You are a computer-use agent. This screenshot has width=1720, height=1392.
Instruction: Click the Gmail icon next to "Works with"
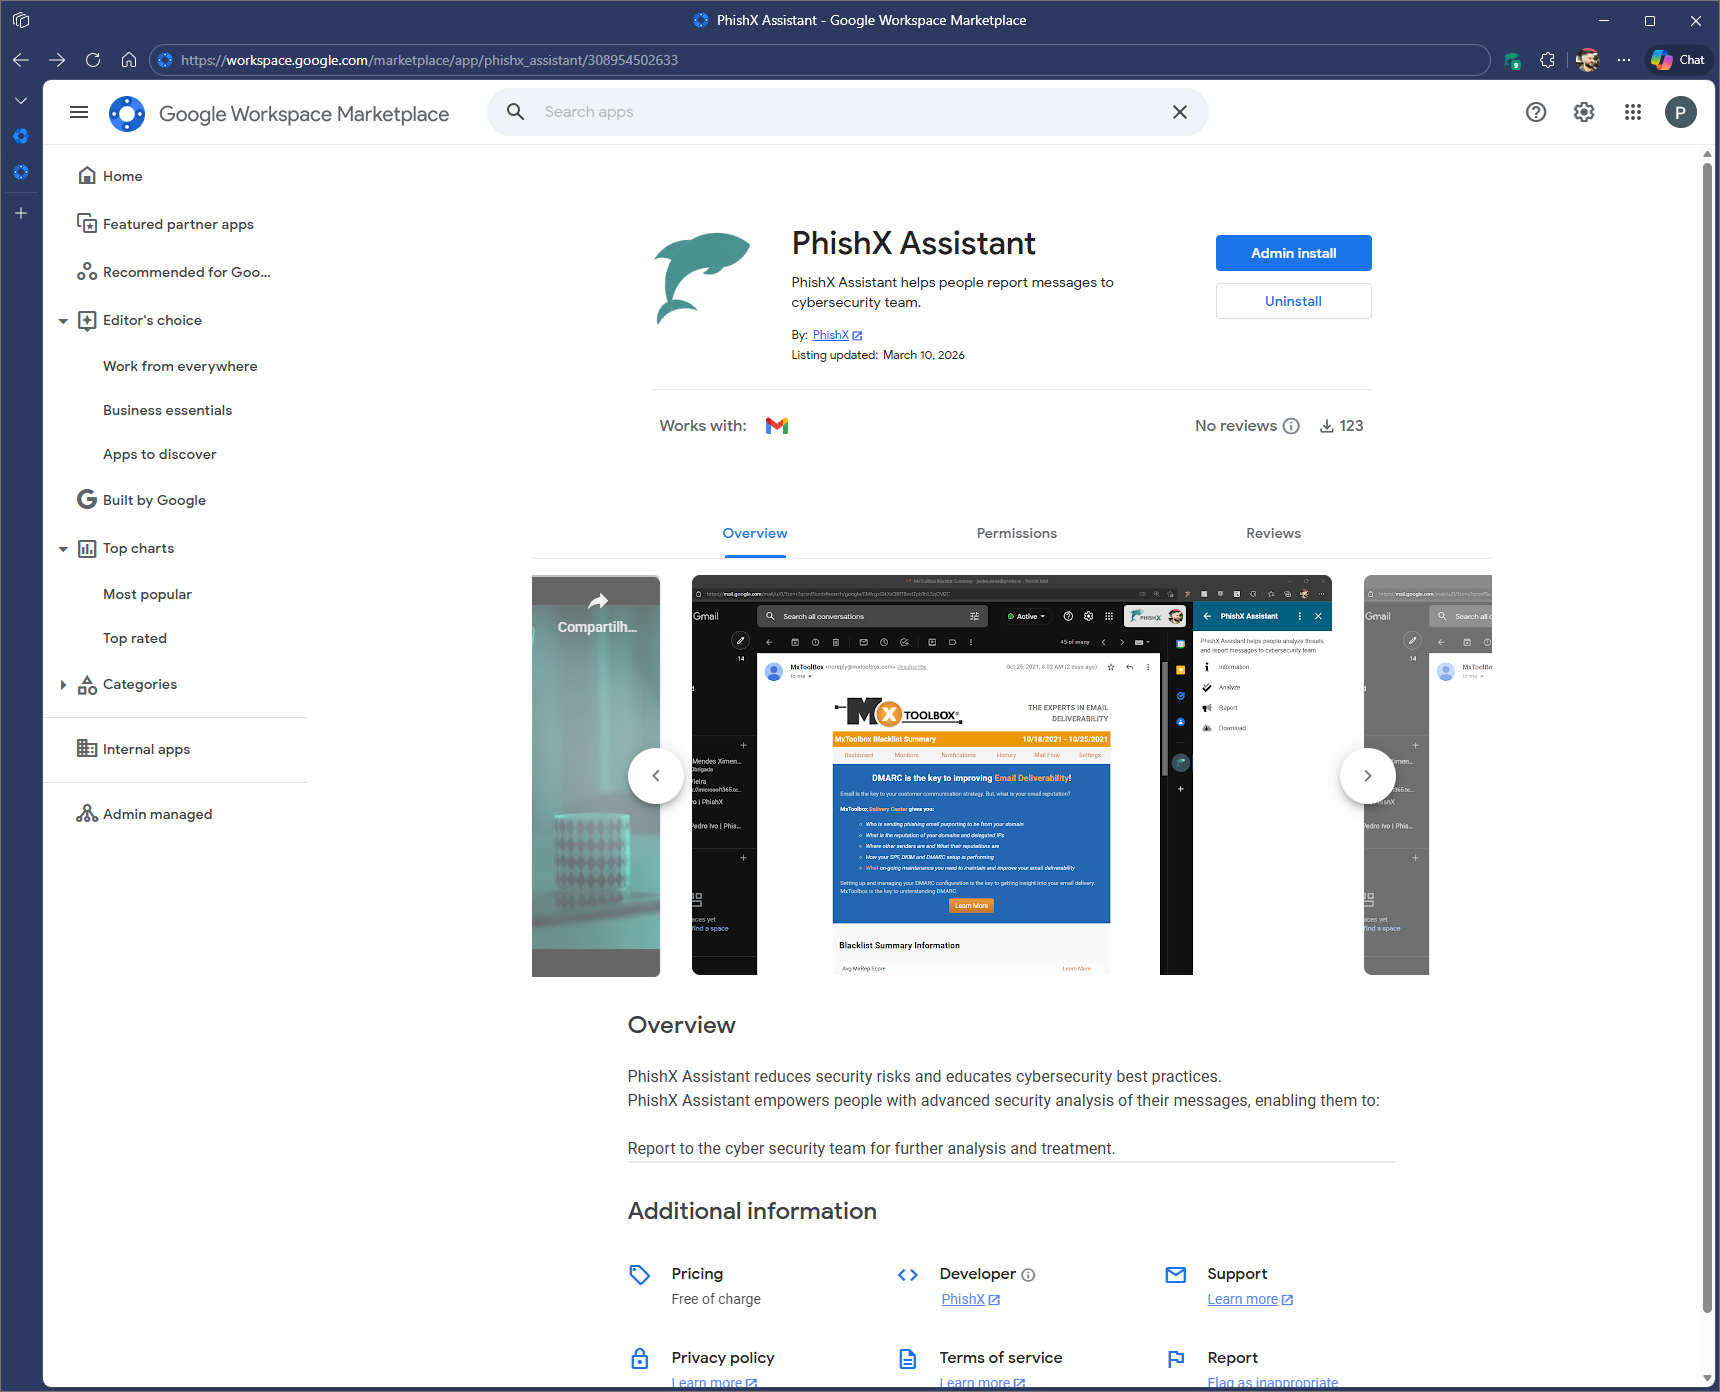coord(777,425)
